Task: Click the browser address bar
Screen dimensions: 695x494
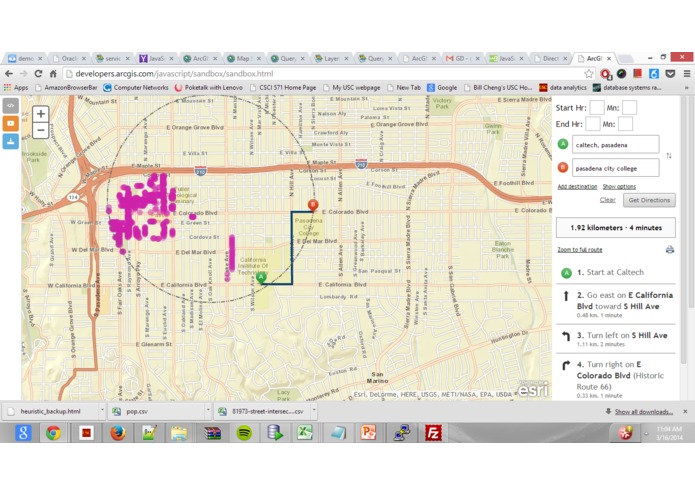Action: coord(324,74)
